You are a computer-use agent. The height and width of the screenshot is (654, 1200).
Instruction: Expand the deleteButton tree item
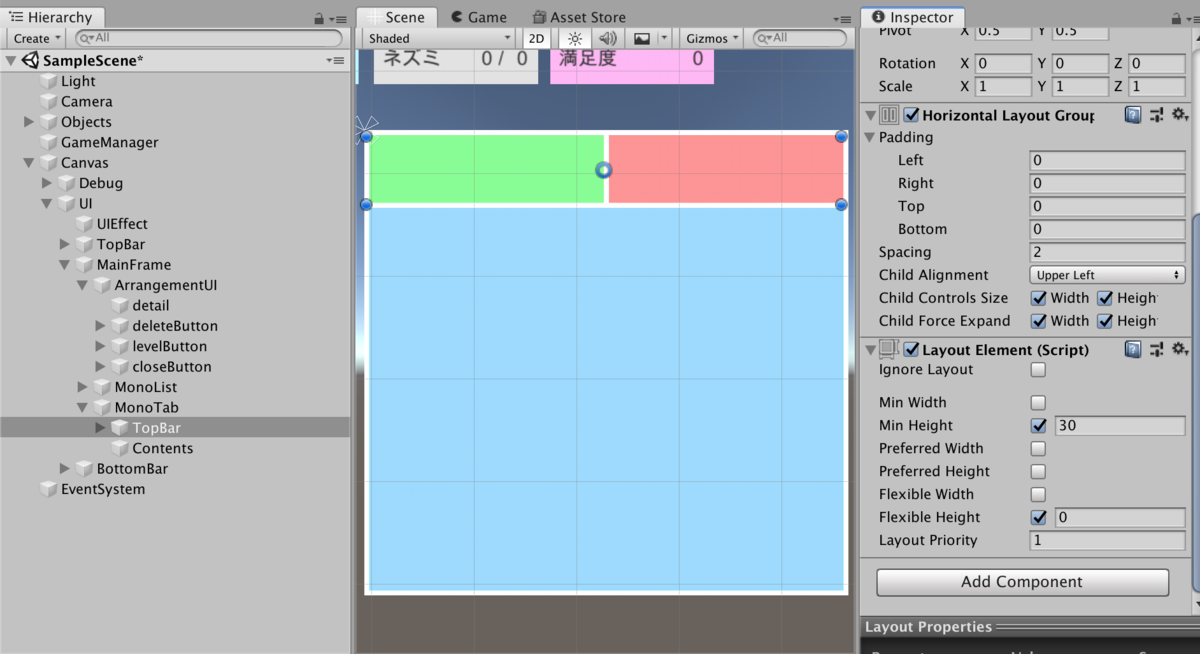coord(100,326)
